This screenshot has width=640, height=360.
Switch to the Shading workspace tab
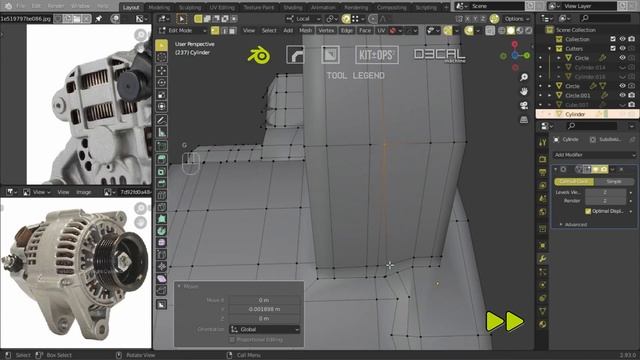[x=293, y=7]
